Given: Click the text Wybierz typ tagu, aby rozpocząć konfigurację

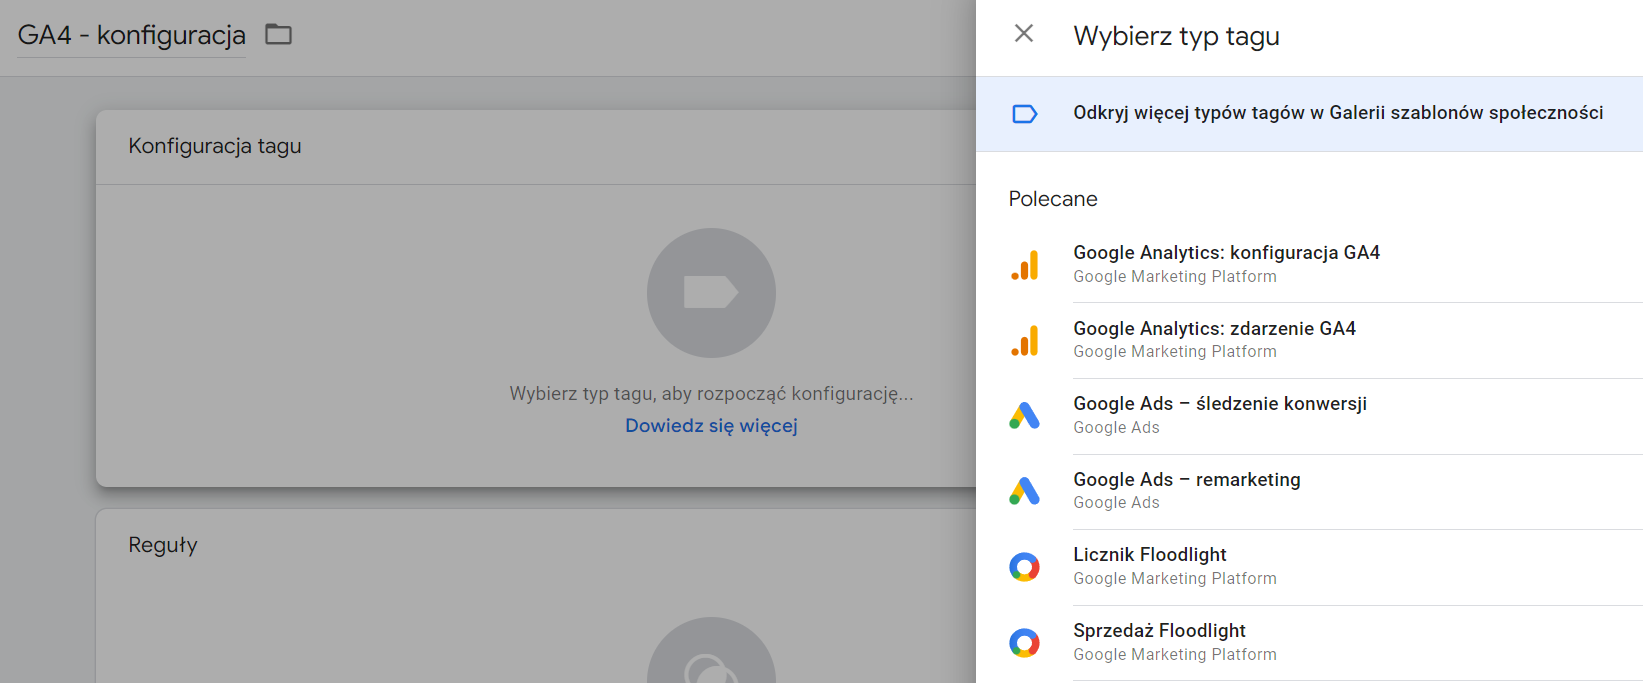Looking at the screenshot, I should click(711, 394).
